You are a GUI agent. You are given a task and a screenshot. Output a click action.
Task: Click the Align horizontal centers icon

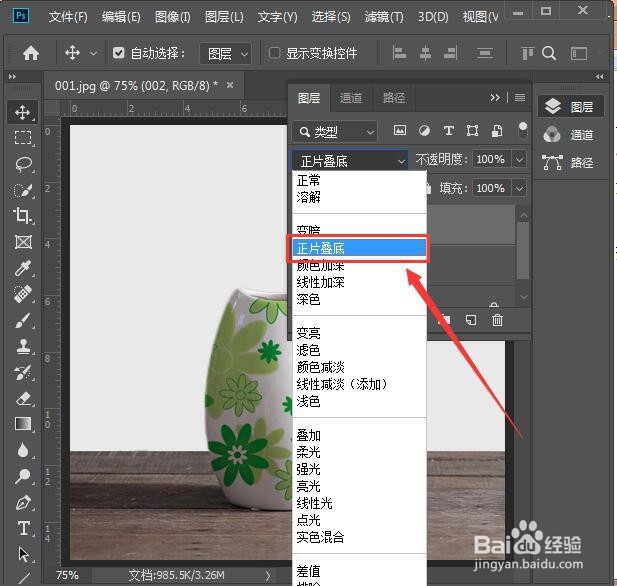click(425, 53)
